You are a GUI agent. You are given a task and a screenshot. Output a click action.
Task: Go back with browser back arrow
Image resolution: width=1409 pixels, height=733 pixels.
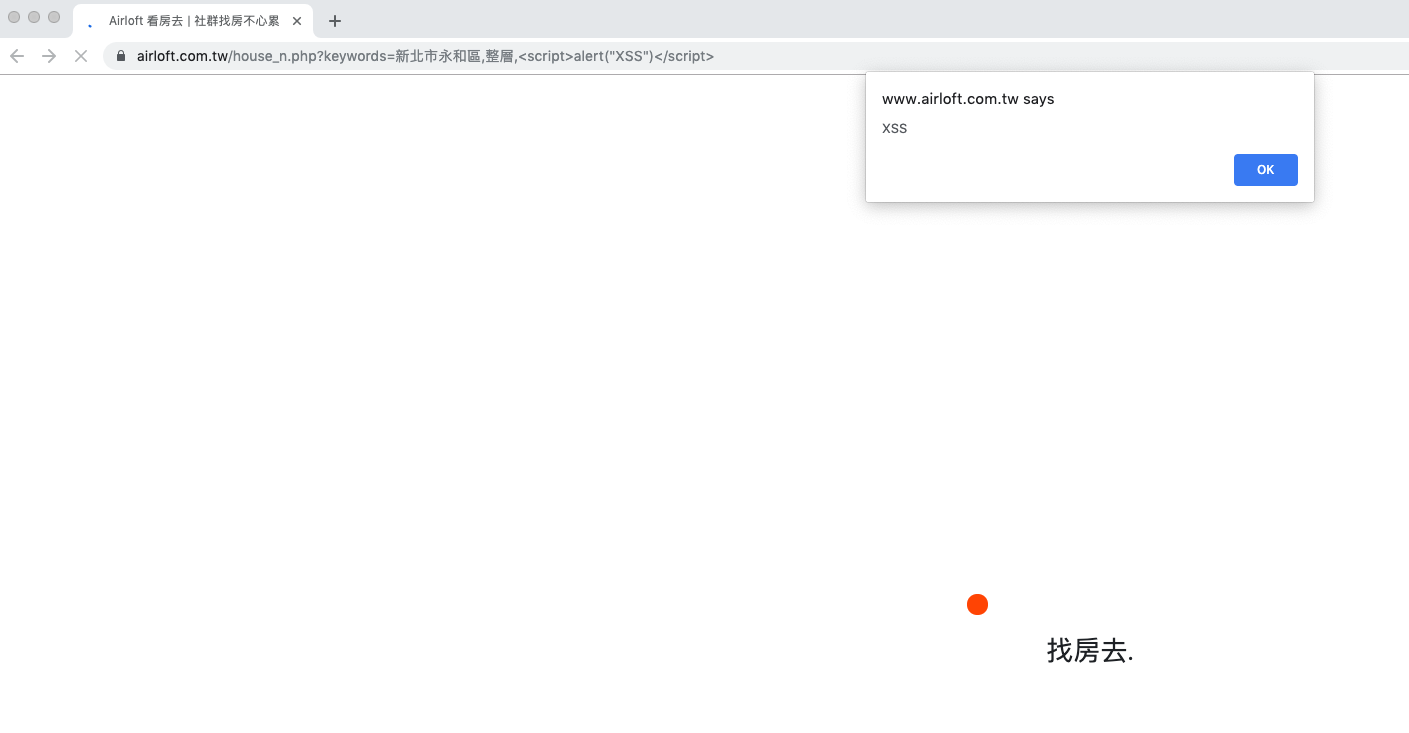[17, 56]
